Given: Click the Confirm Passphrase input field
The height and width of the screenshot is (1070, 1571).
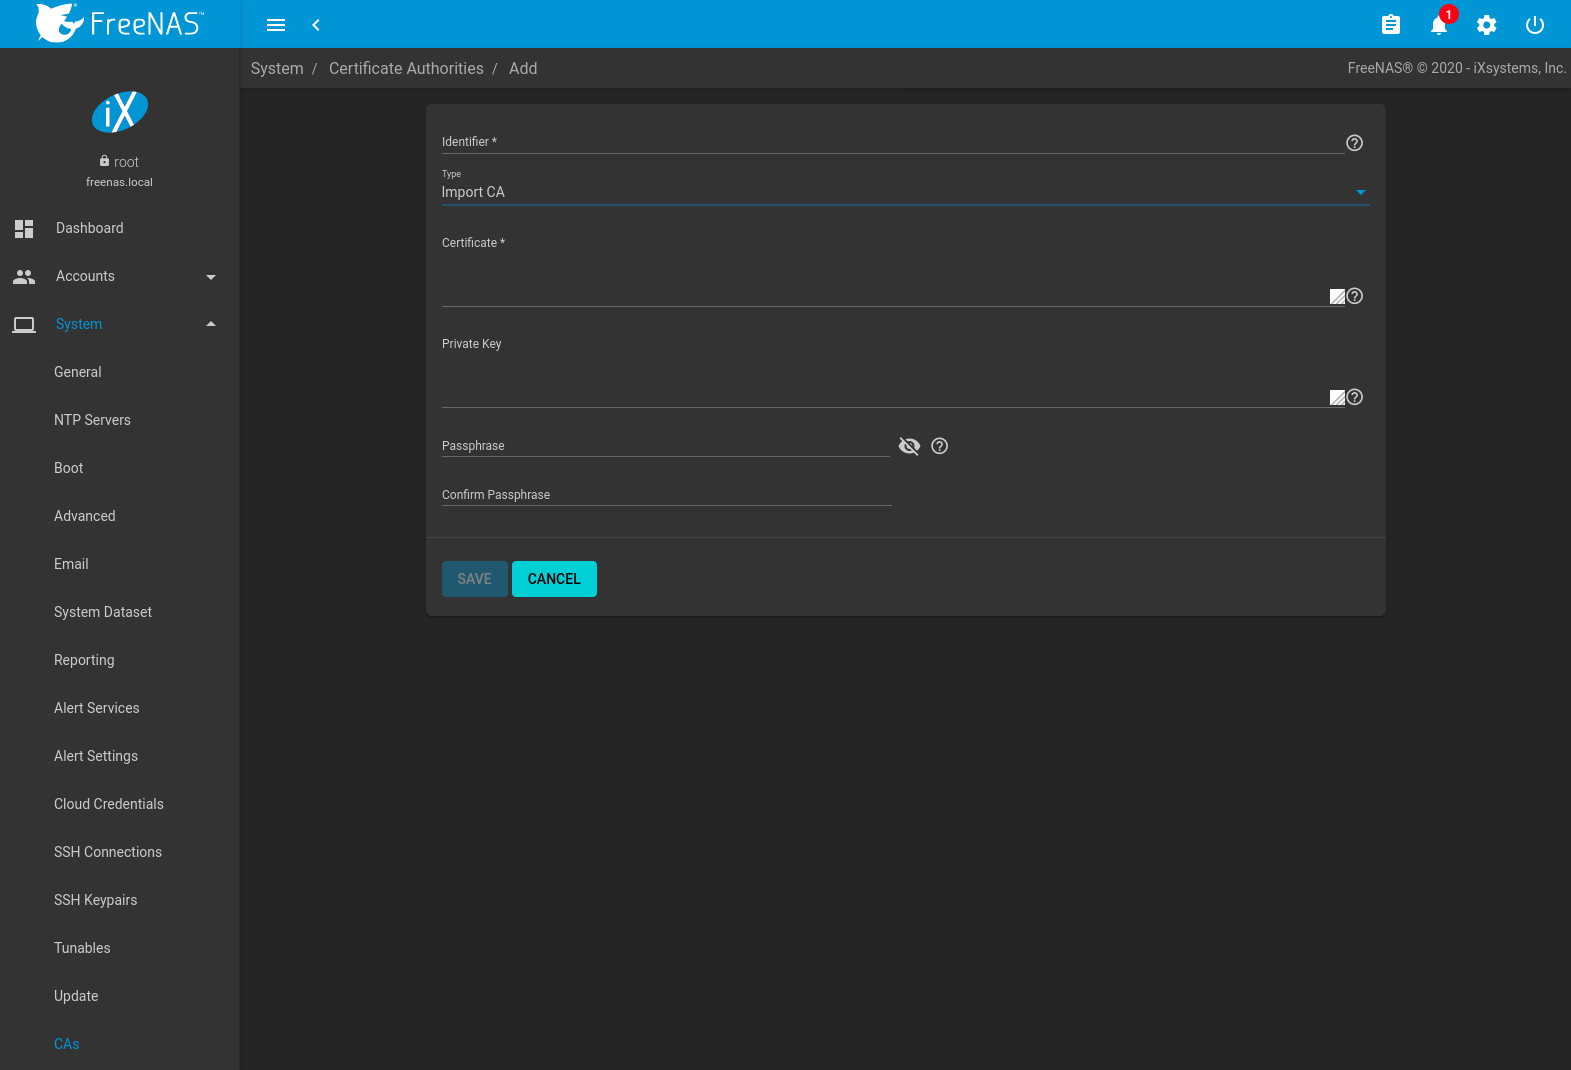Looking at the screenshot, I should point(666,494).
